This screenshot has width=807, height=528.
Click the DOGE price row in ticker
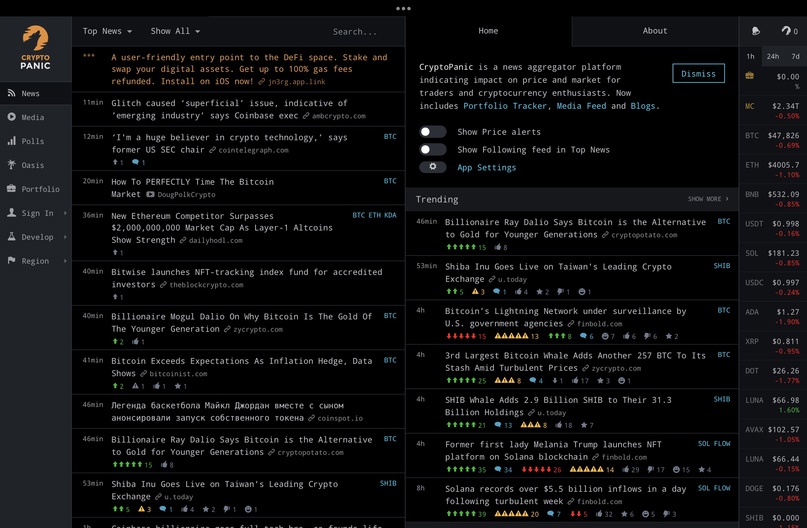tap(772, 492)
